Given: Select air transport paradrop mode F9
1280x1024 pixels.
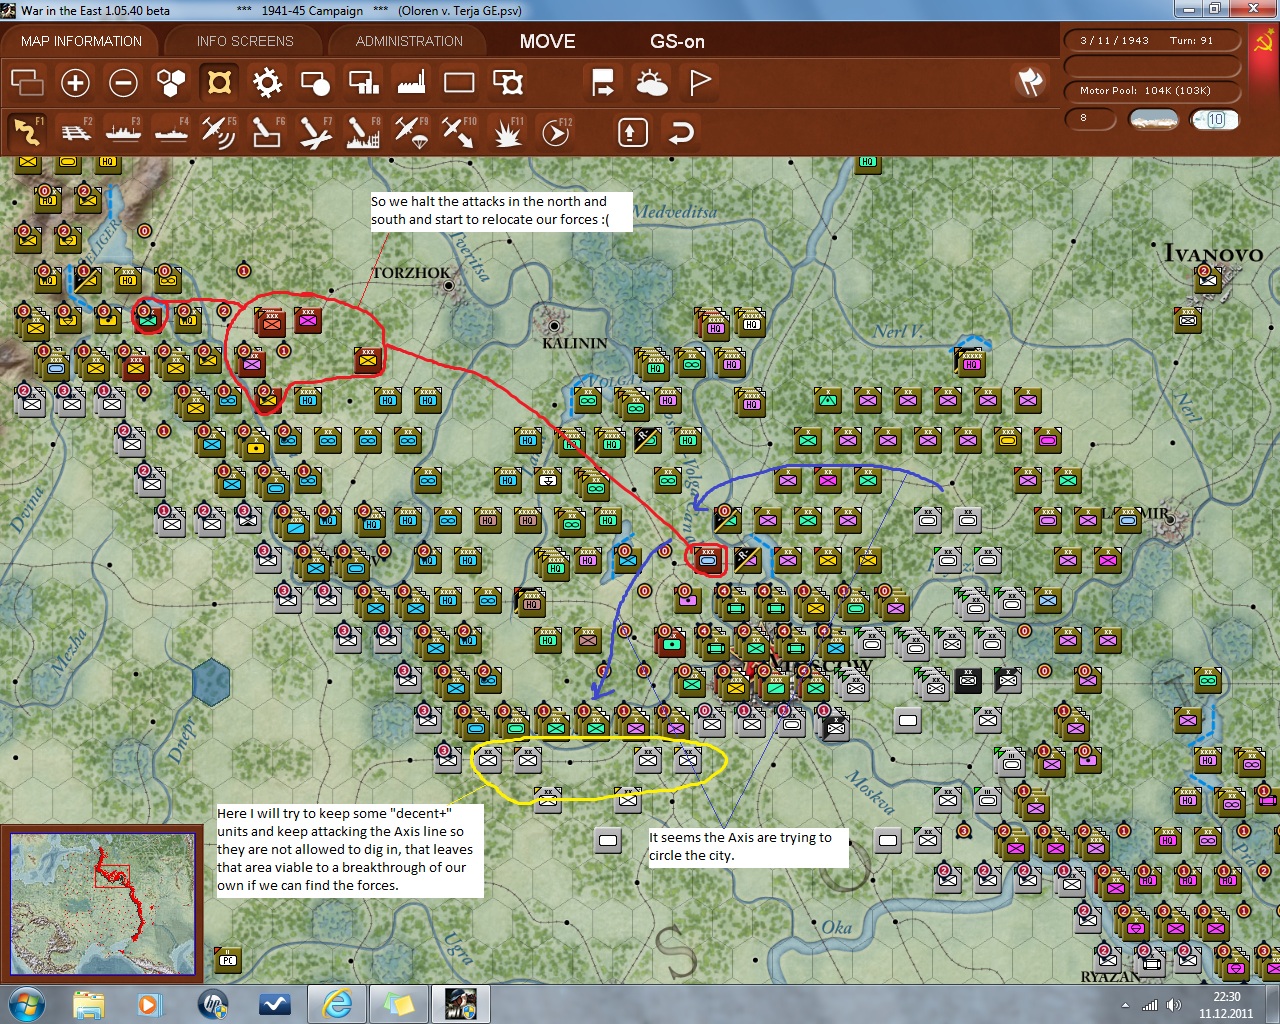Looking at the screenshot, I should point(411,132).
